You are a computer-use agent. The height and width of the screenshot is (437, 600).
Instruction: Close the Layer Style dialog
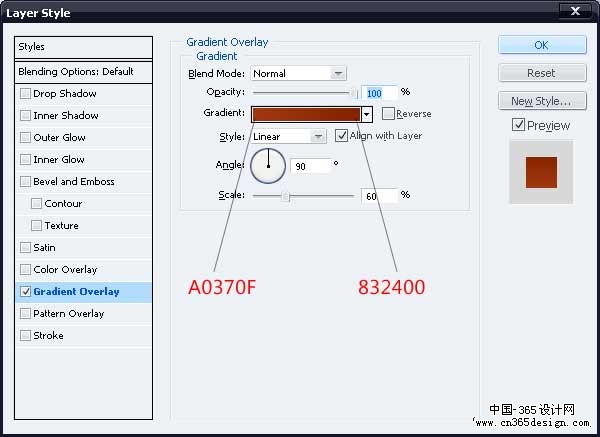pyautogui.click(x=575, y=11)
